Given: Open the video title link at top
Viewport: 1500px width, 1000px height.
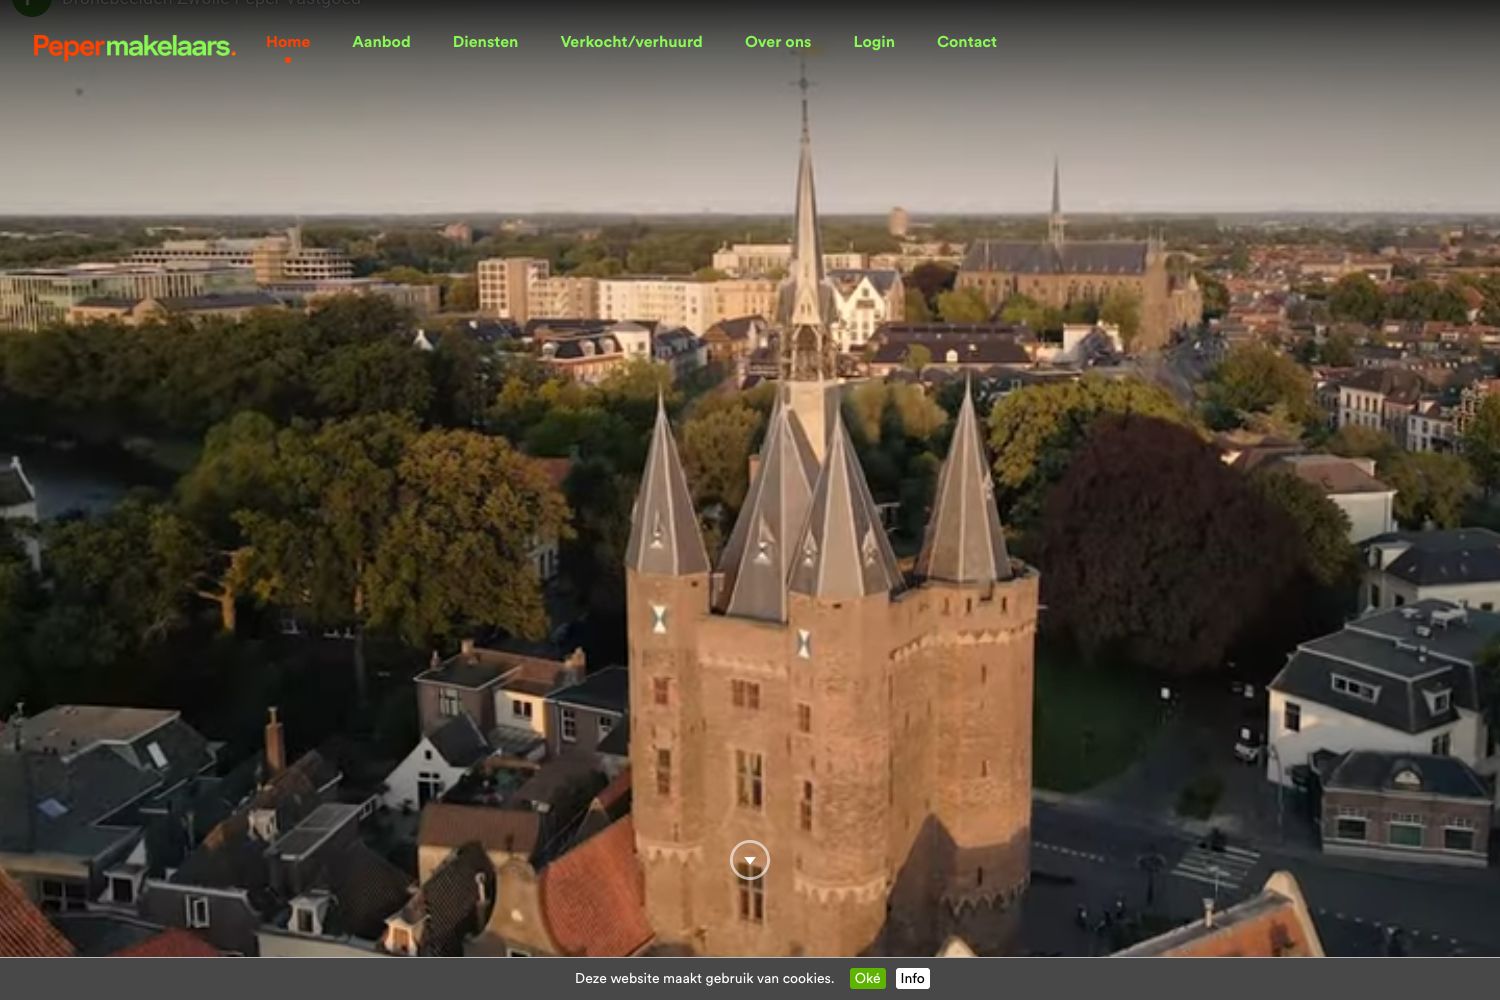Looking at the screenshot, I should (x=211, y=3).
